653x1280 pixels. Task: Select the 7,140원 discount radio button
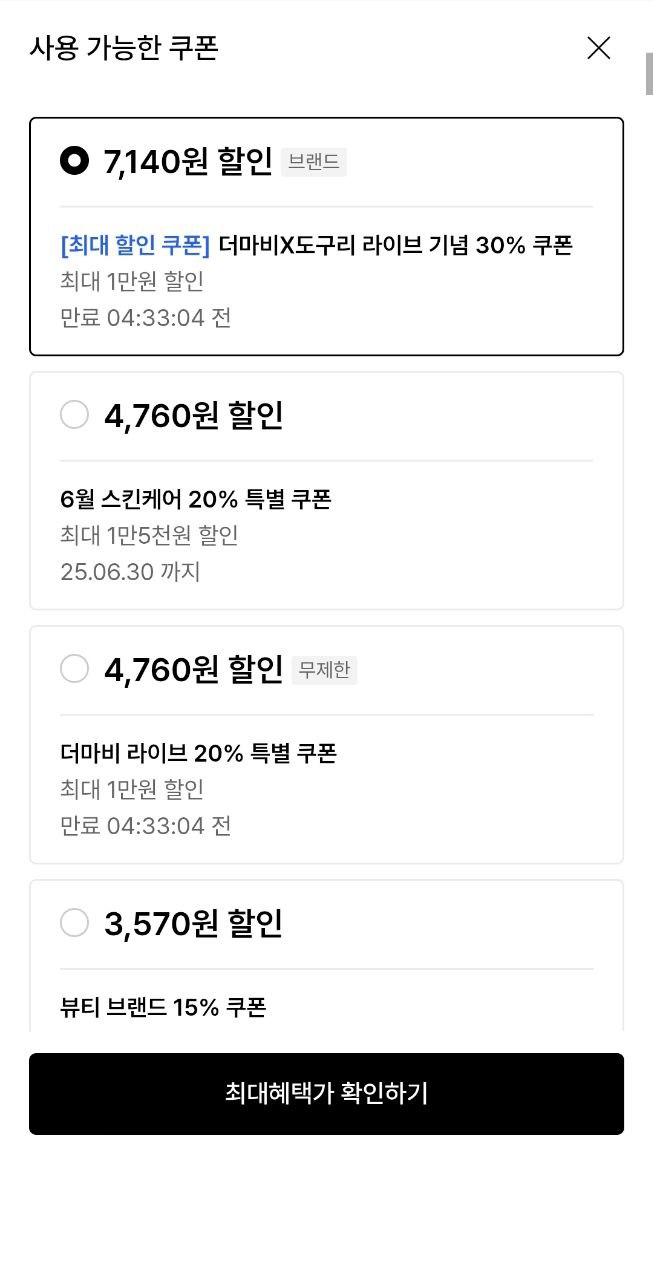[x=75, y=161]
